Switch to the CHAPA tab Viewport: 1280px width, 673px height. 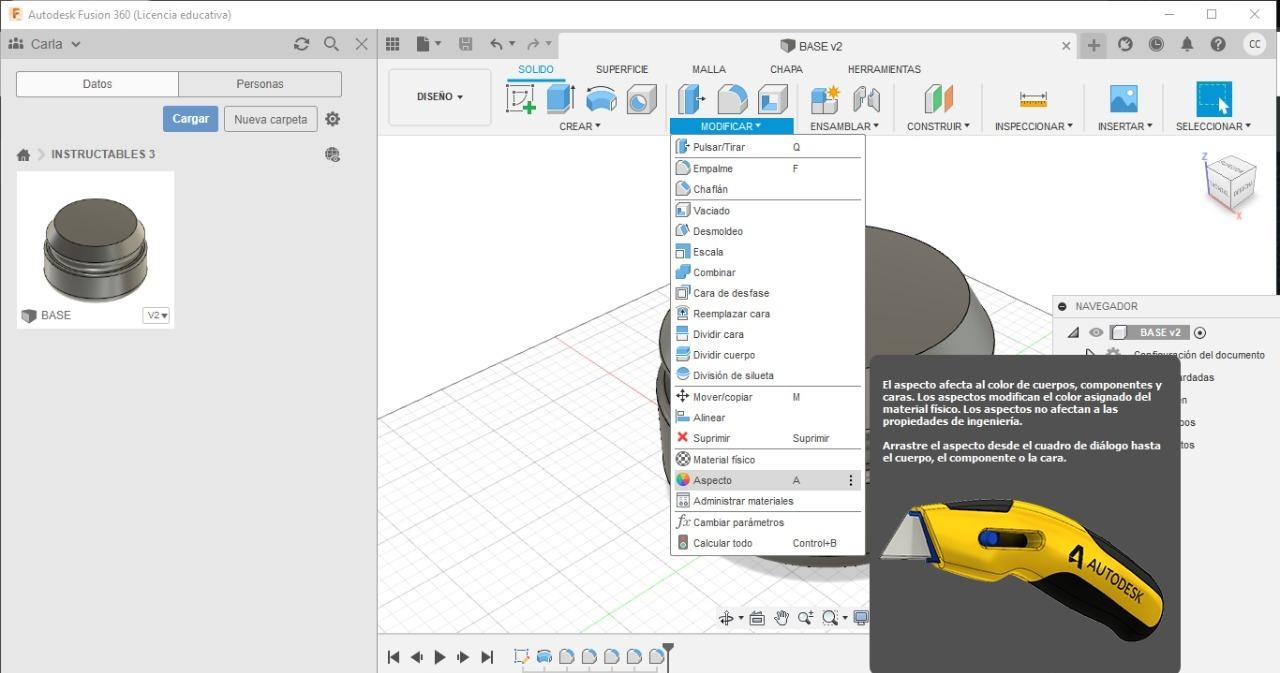point(786,69)
